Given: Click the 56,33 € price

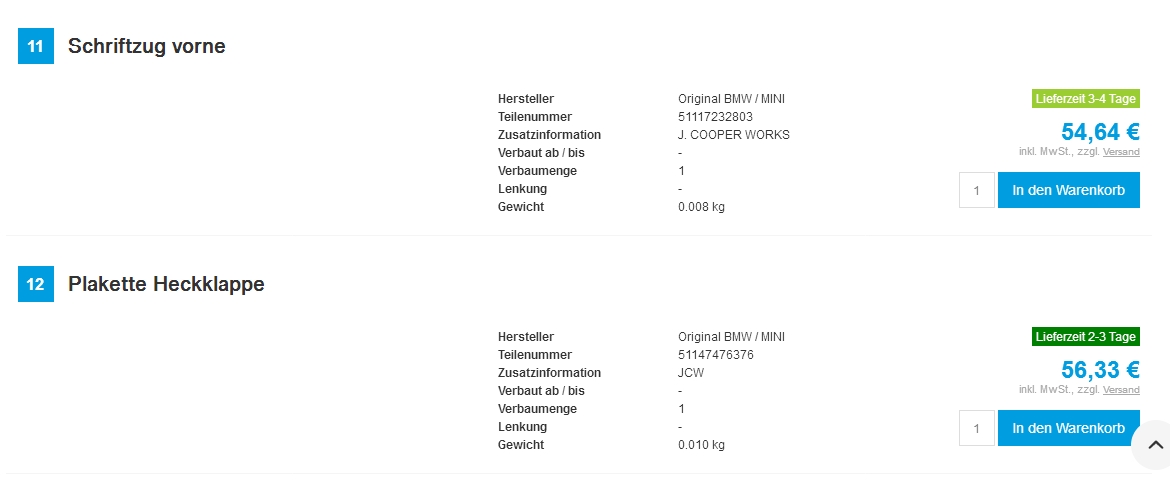Looking at the screenshot, I should 1100,370.
